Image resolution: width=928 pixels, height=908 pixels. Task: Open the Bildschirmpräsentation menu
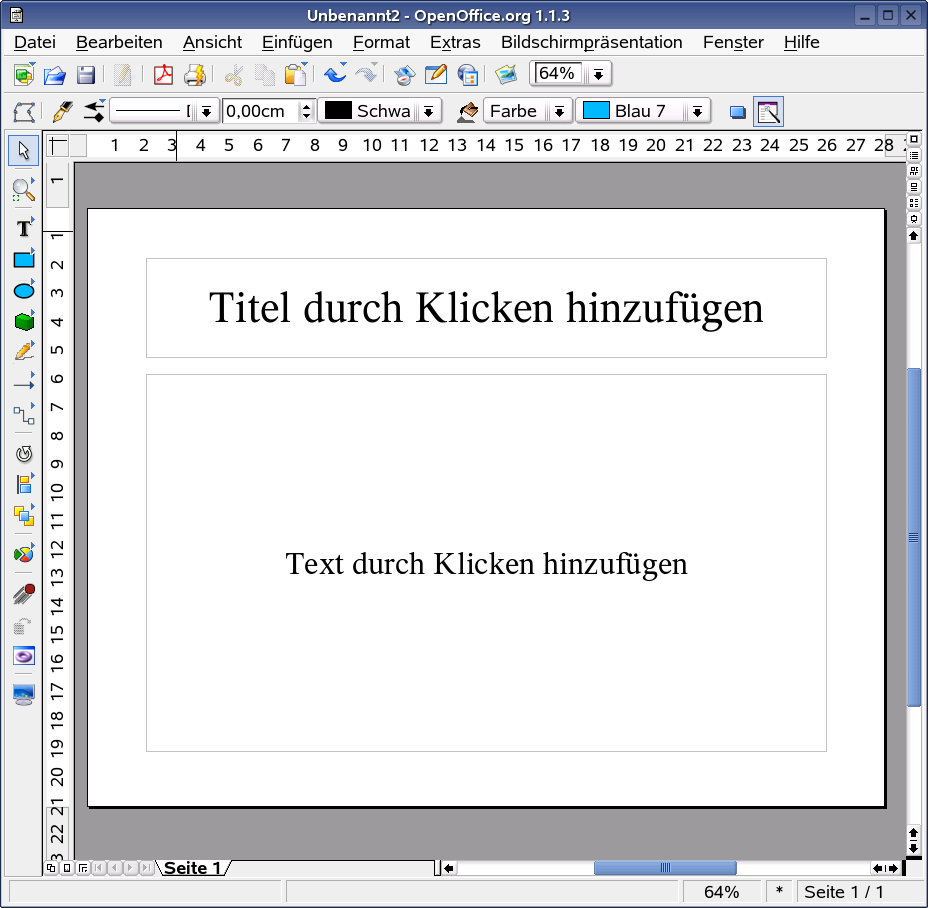coord(592,42)
